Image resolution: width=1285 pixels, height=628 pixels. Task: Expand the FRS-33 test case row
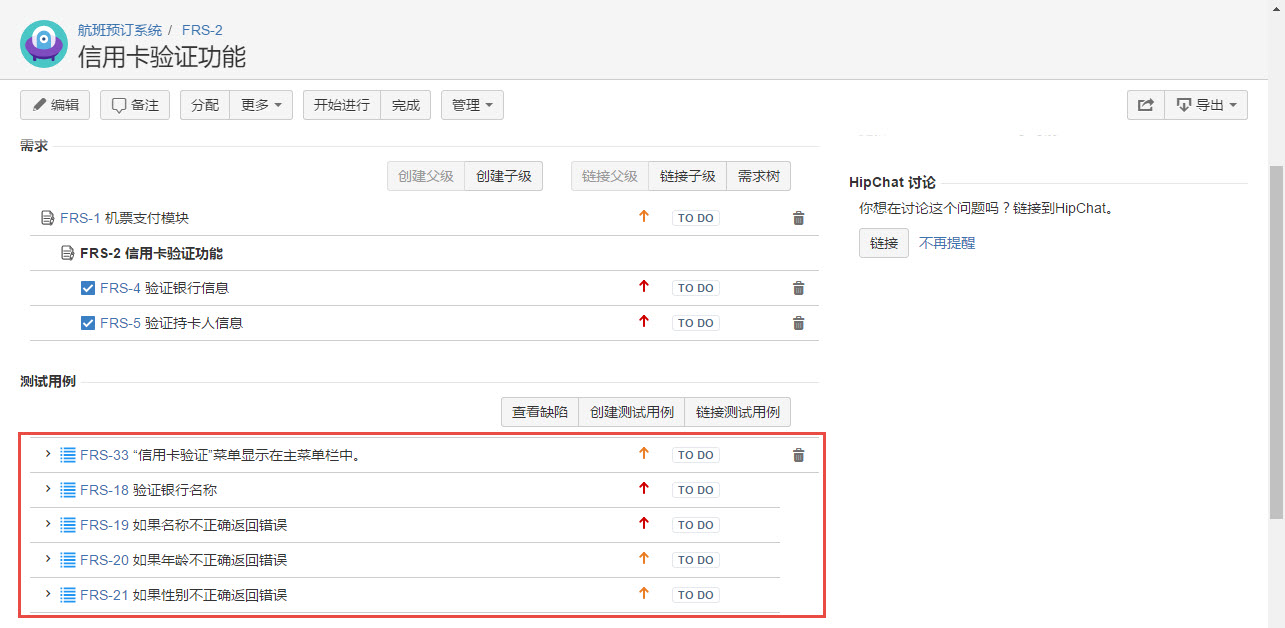point(47,454)
